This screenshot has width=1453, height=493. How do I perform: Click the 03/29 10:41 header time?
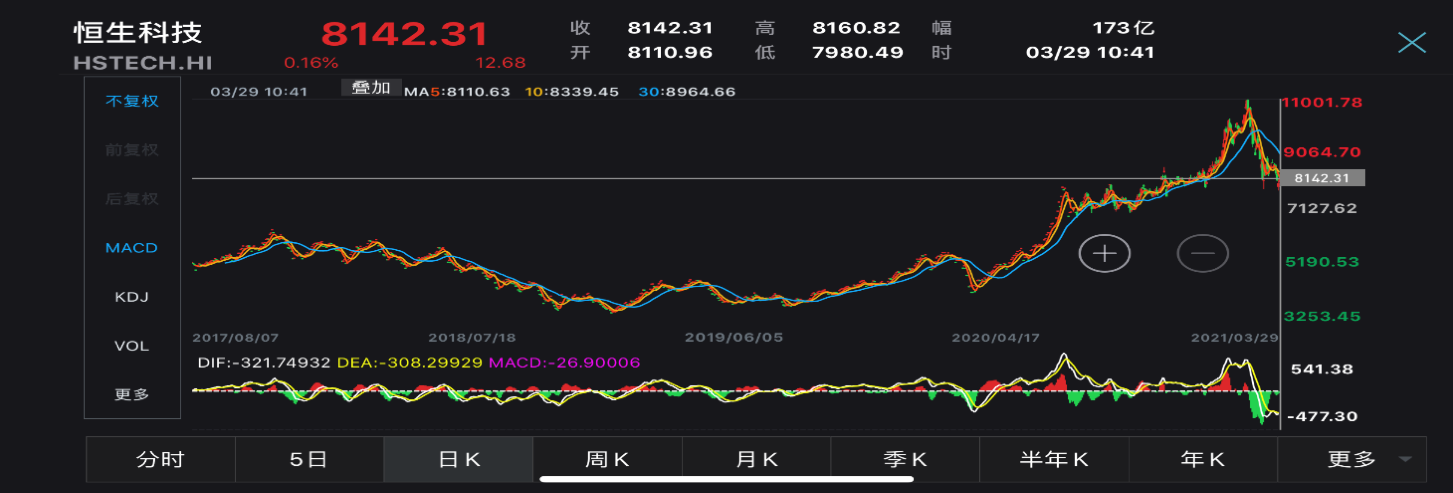[1091, 52]
